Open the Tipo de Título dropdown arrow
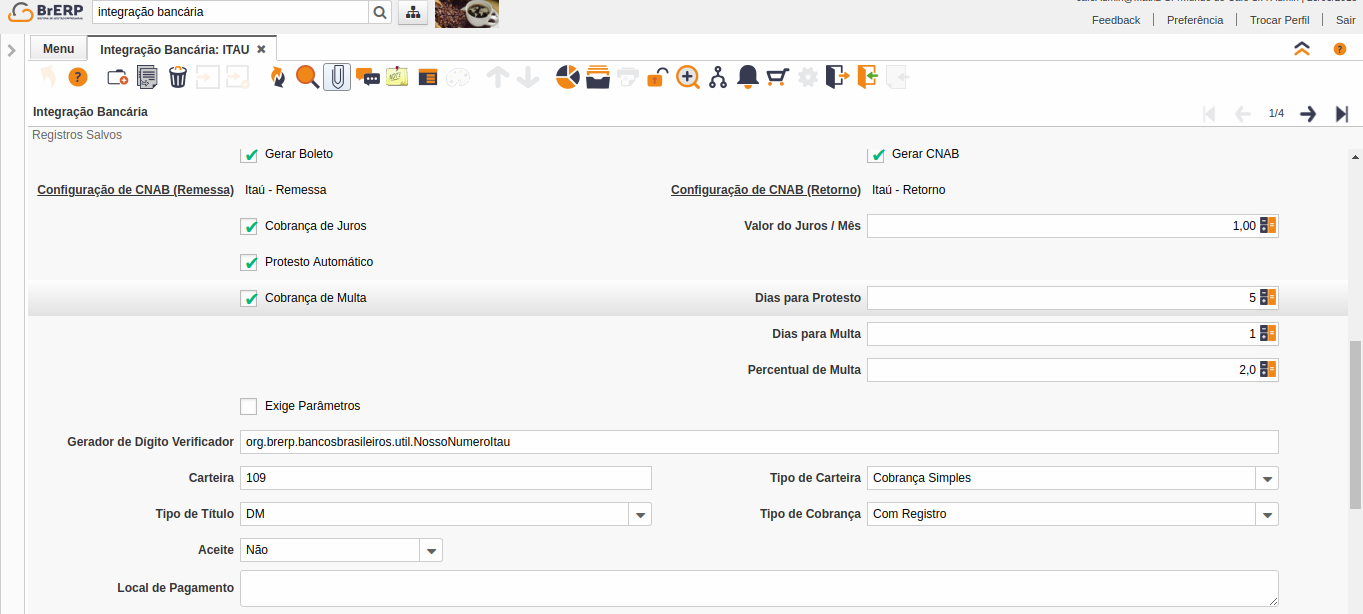Viewport: 1363px width, 614px height. click(640, 514)
